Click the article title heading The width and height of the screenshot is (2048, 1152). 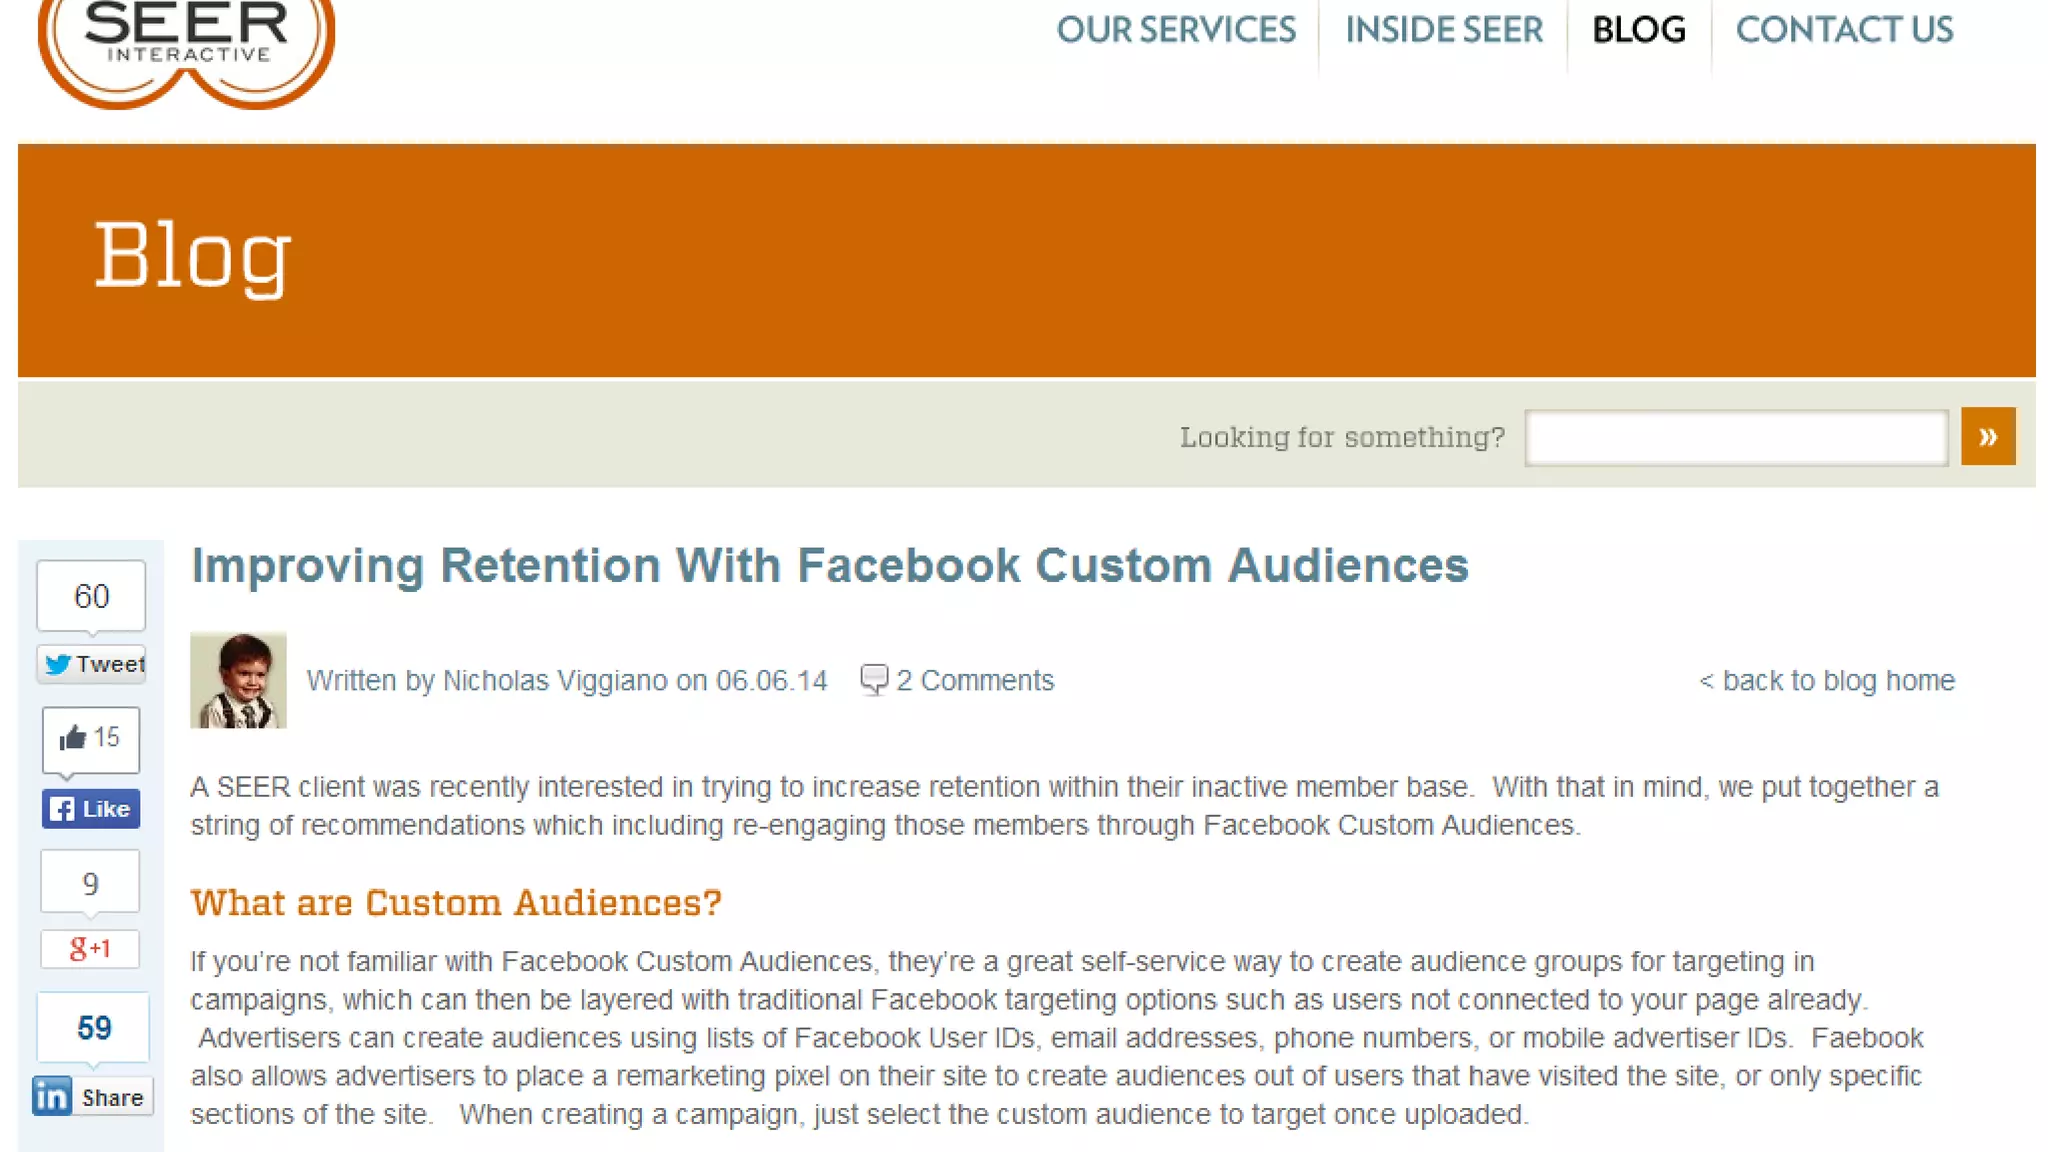(829, 566)
